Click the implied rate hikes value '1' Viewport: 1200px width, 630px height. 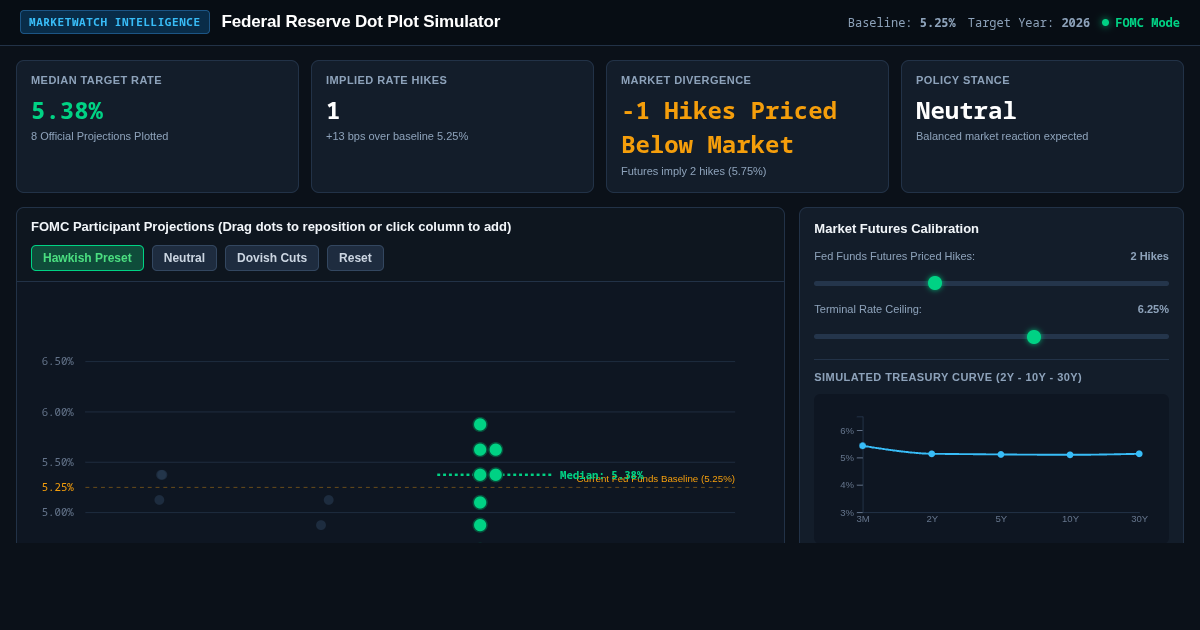click(333, 111)
